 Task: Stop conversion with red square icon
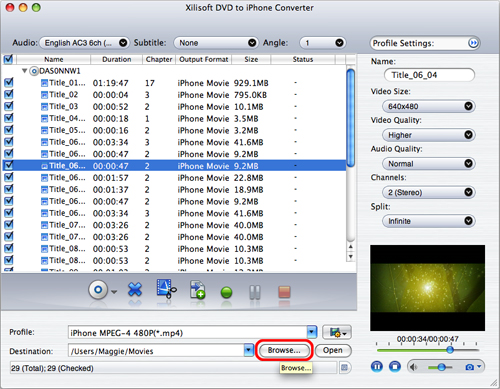(284, 292)
